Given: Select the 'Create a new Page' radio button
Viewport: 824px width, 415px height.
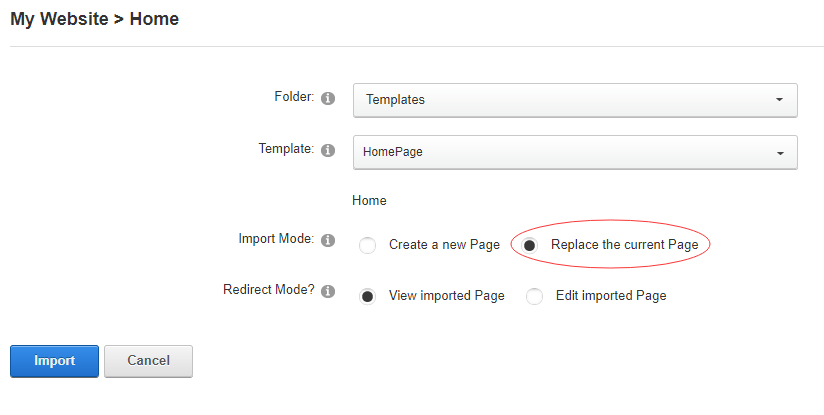Looking at the screenshot, I should click(x=368, y=245).
